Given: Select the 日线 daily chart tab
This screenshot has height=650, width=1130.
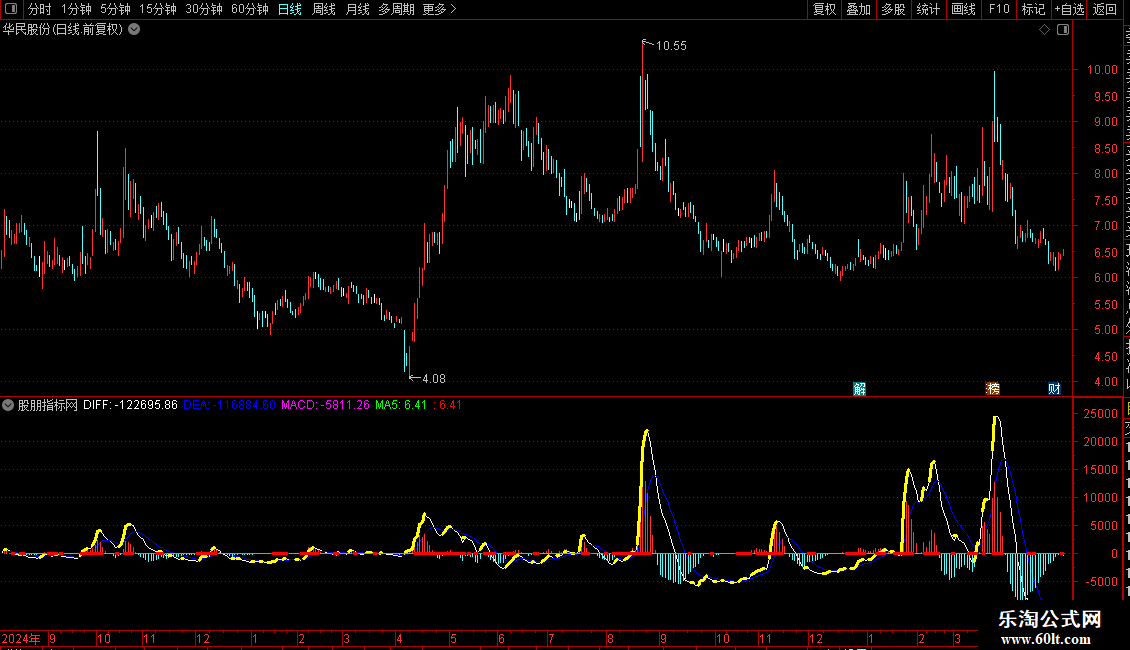Looking at the screenshot, I should [290, 9].
